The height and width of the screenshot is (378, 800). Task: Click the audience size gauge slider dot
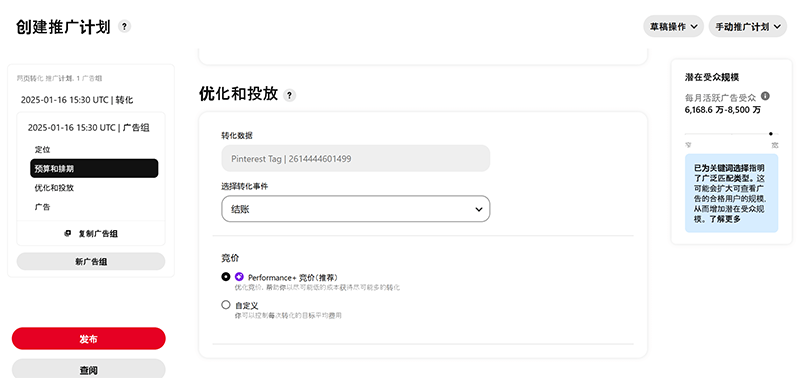(x=770, y=134)
